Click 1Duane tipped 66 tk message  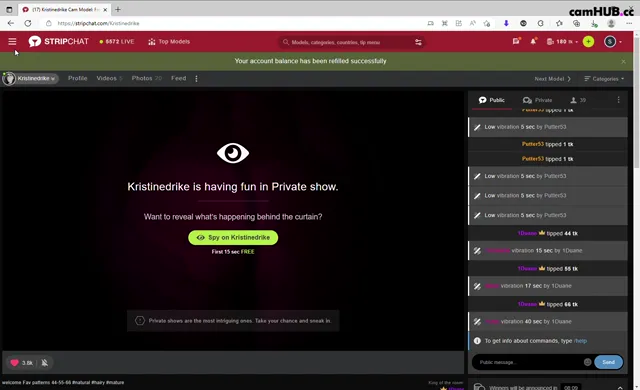click(x=547, y=304)
